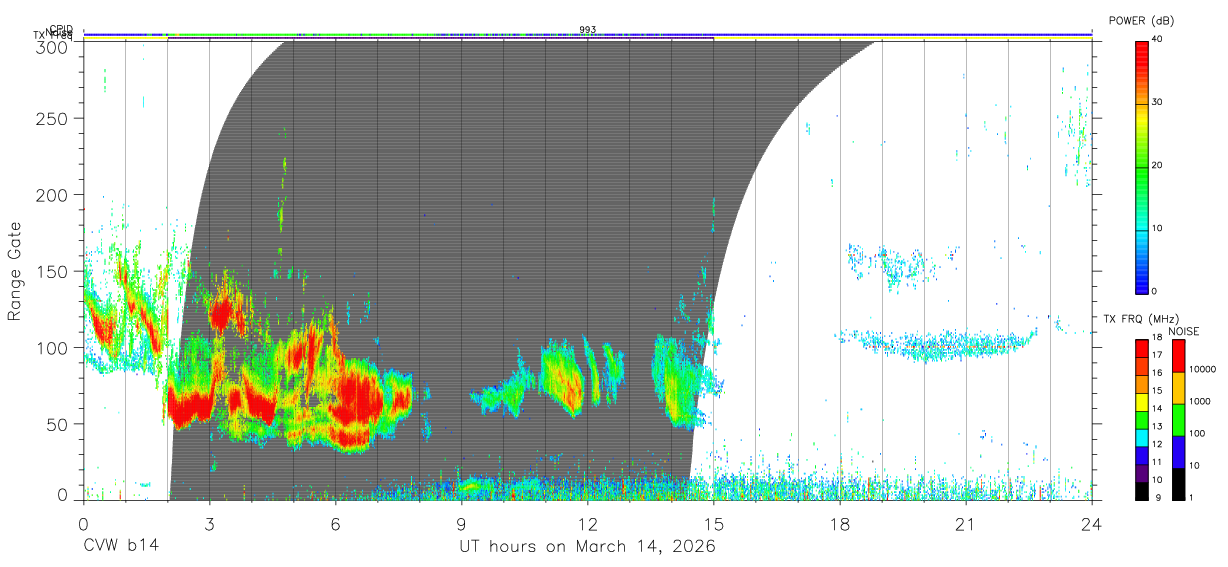The image size is (1228, 567).
Task: Select the '14' label on the TX FRQ scale
Action: coord(1156,408)
